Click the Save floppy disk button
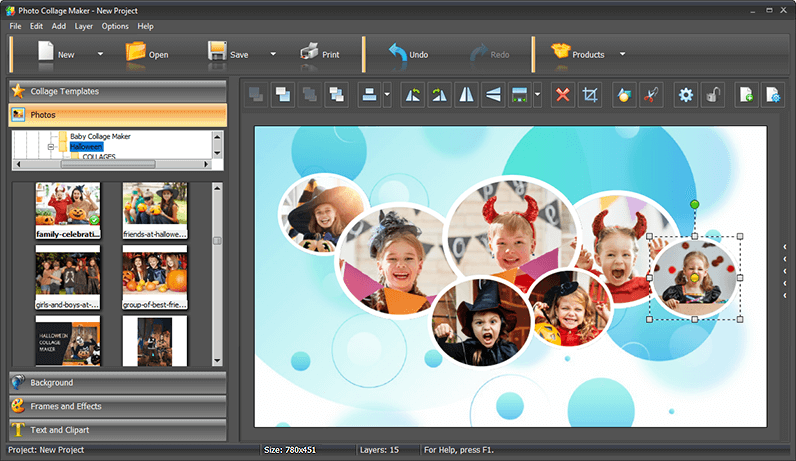Screen dimensions: 796x461 pos(228,53)
